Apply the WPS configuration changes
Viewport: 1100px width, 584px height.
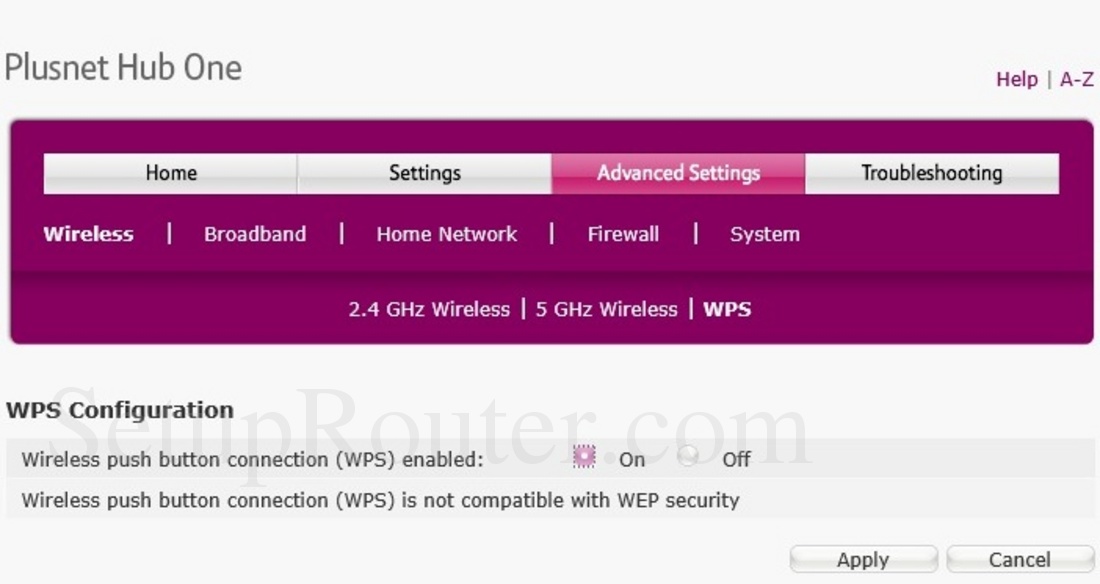(862, 559)
